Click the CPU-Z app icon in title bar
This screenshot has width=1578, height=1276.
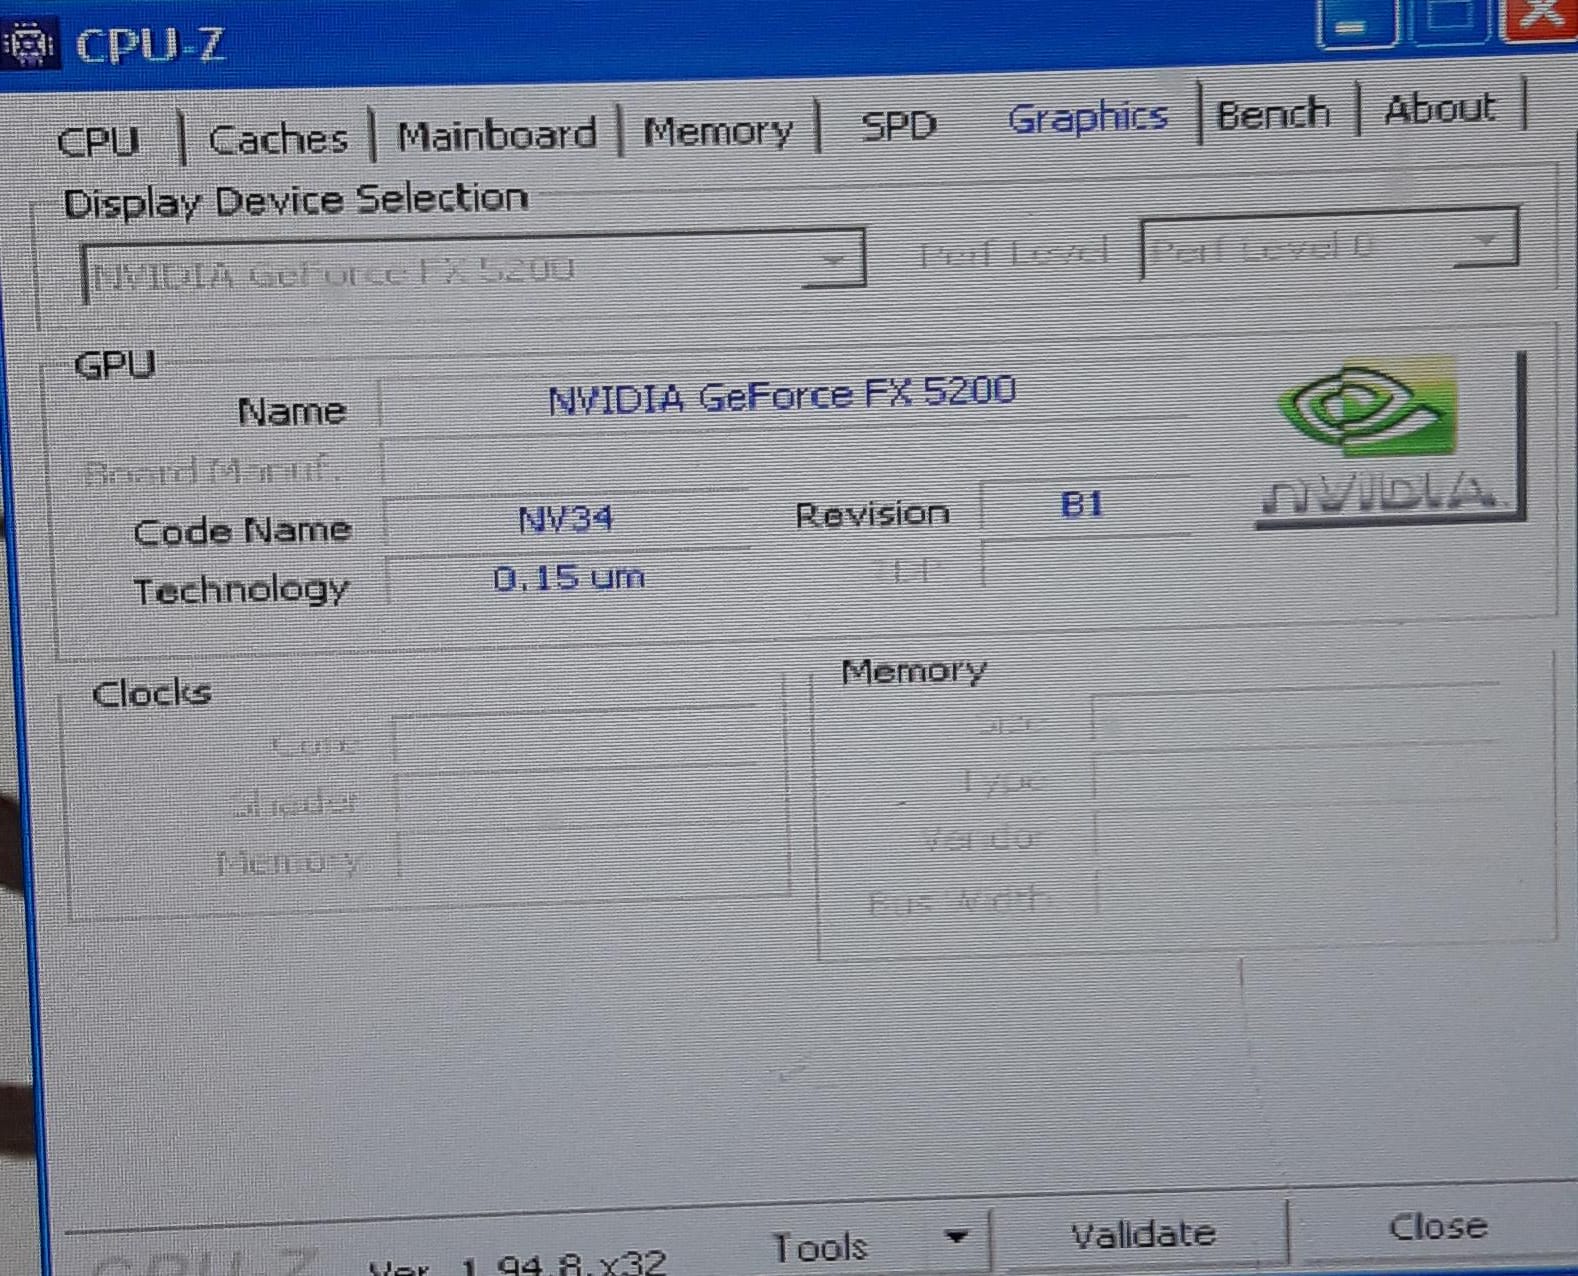point(28,44)
